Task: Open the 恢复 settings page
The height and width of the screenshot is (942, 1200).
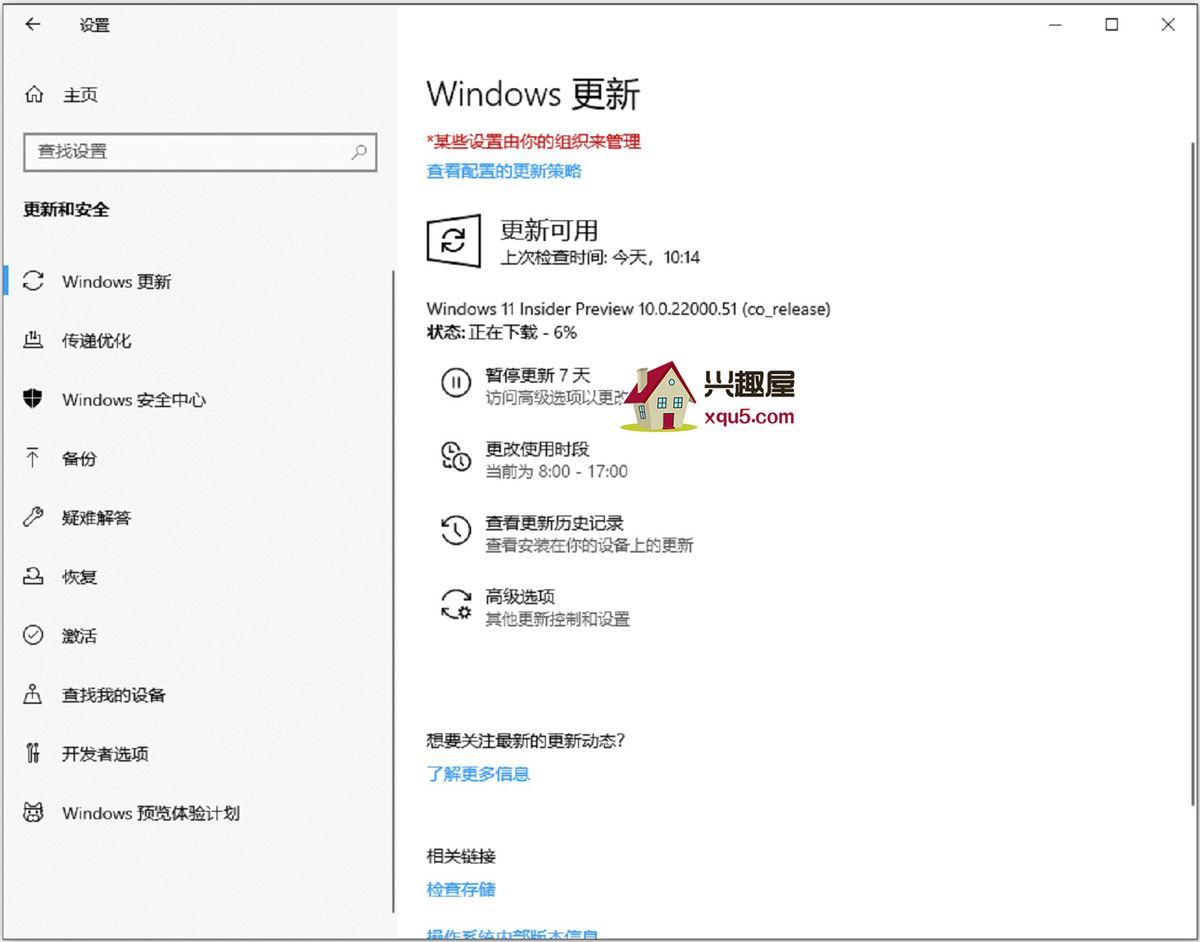Action: point(80,576)
